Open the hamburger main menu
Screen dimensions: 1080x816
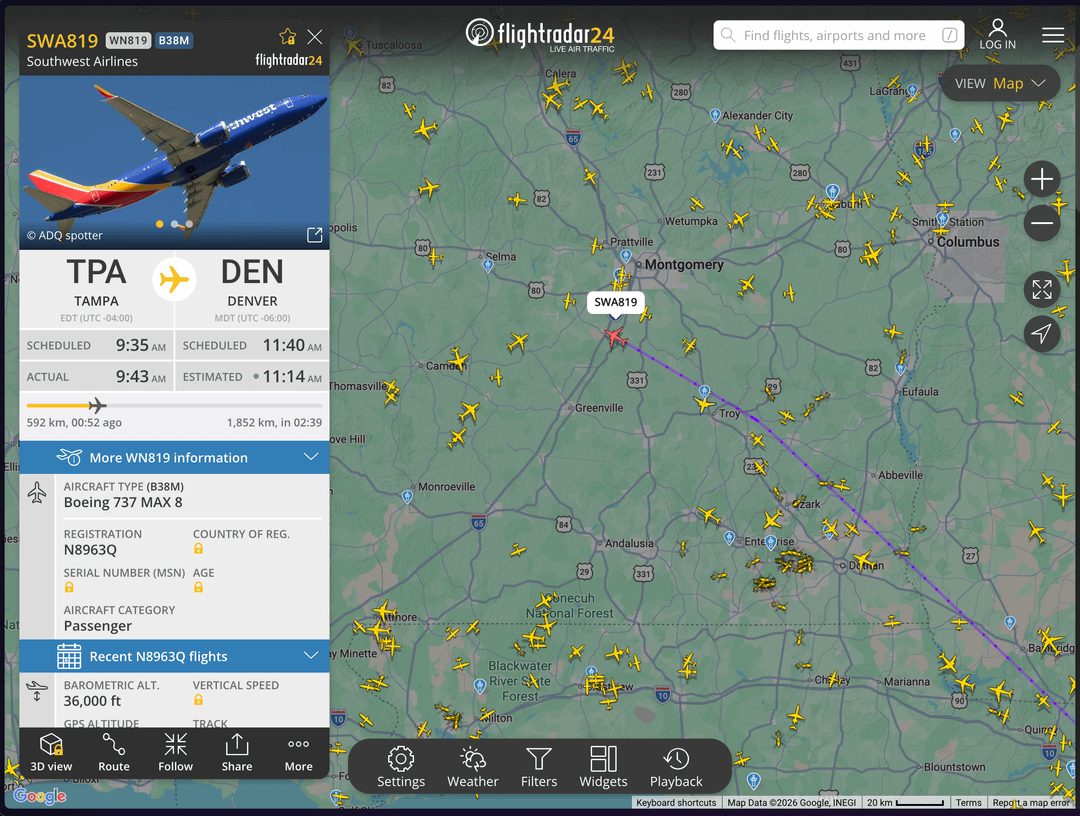click(x=1052, y=35)
